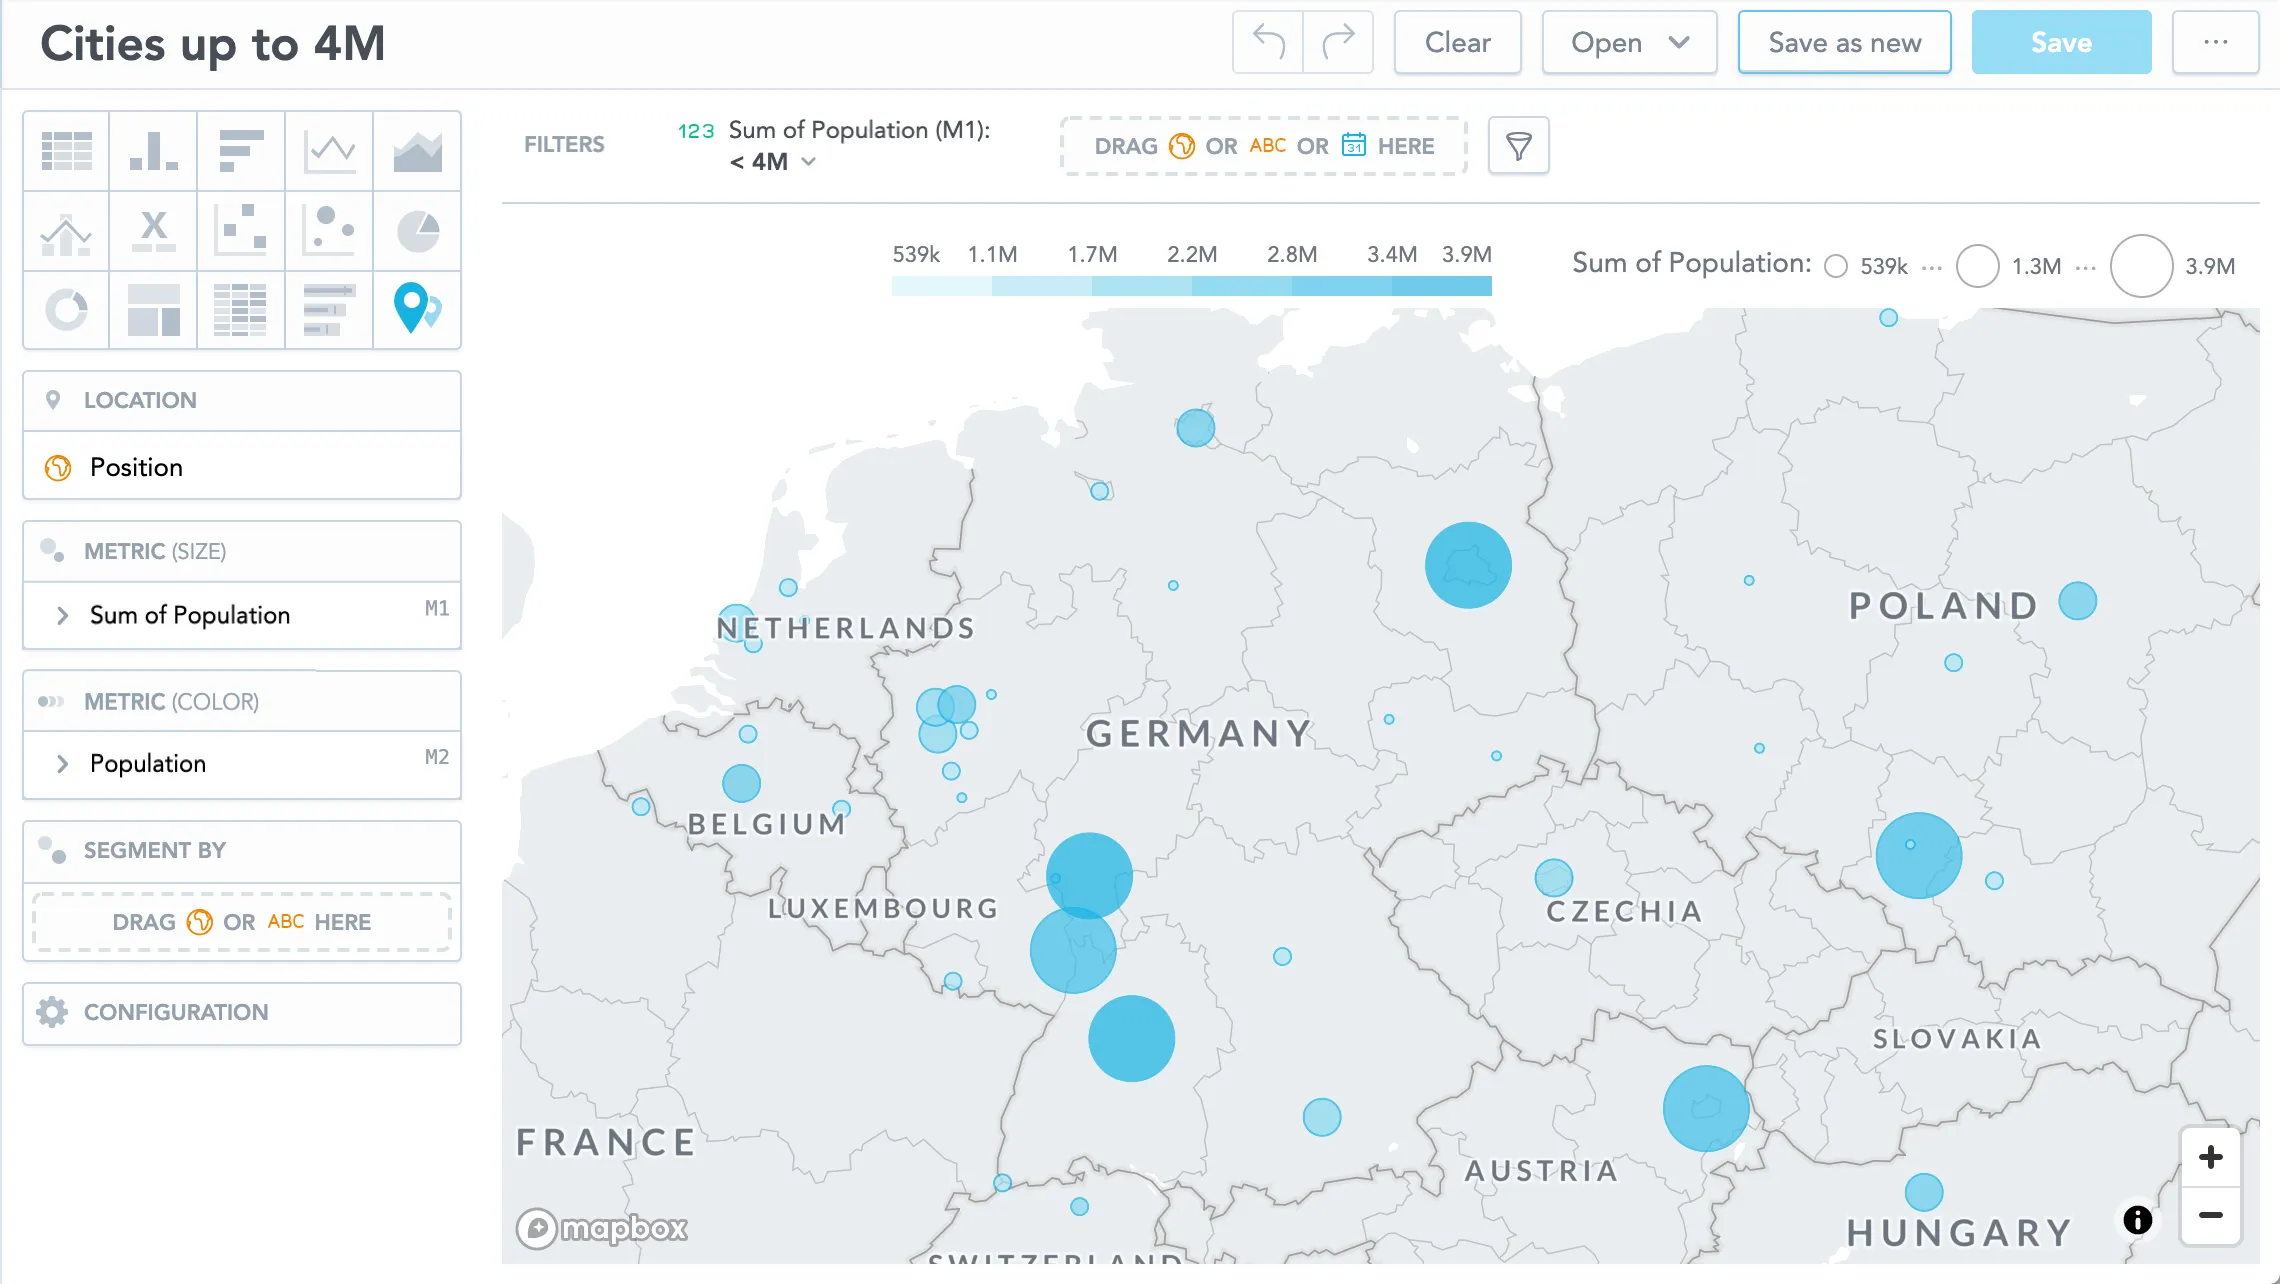Choose the line chart visualization

pos(328,150)
